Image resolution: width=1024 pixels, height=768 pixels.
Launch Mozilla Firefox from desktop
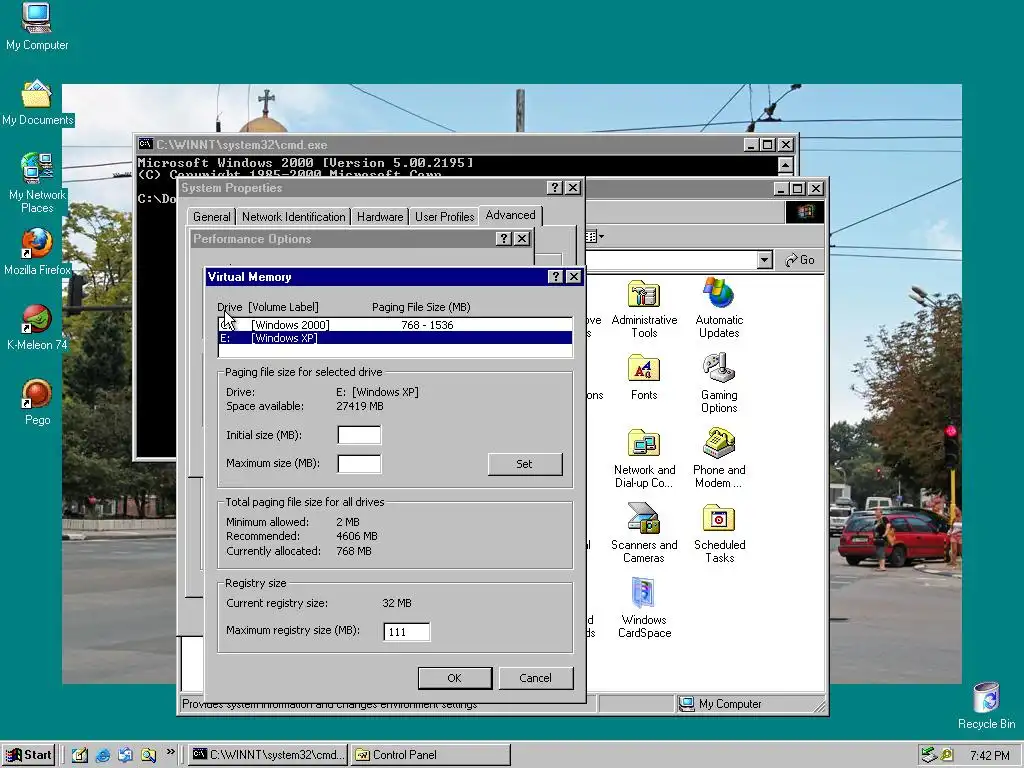click(37, 252)
